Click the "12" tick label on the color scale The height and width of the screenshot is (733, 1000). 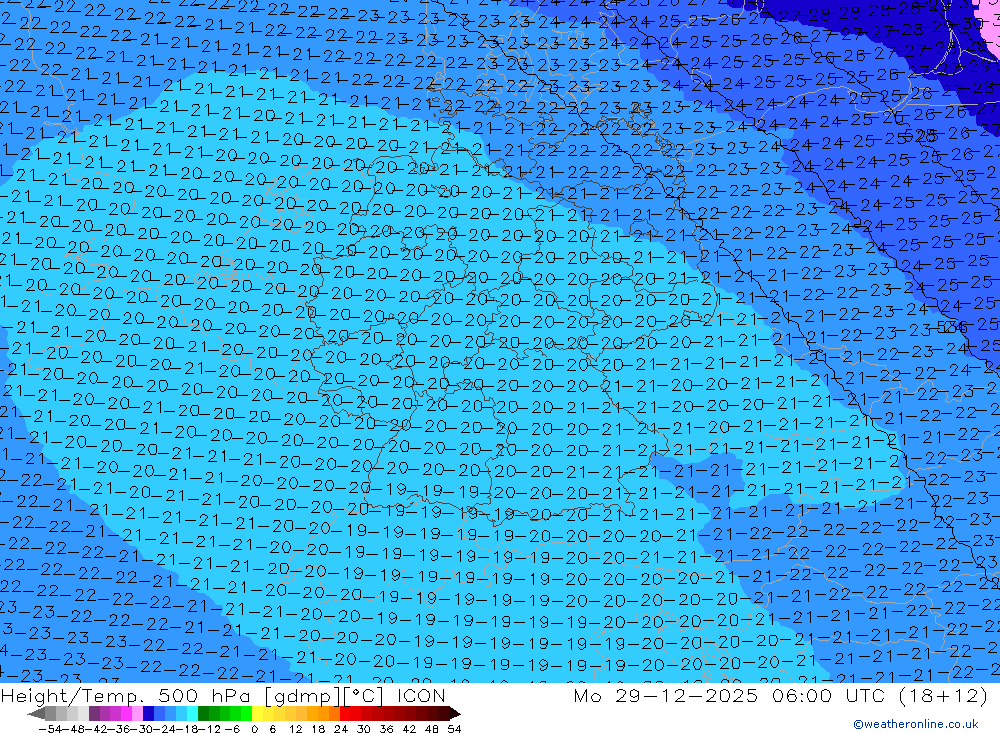click(x=295, y=729)
